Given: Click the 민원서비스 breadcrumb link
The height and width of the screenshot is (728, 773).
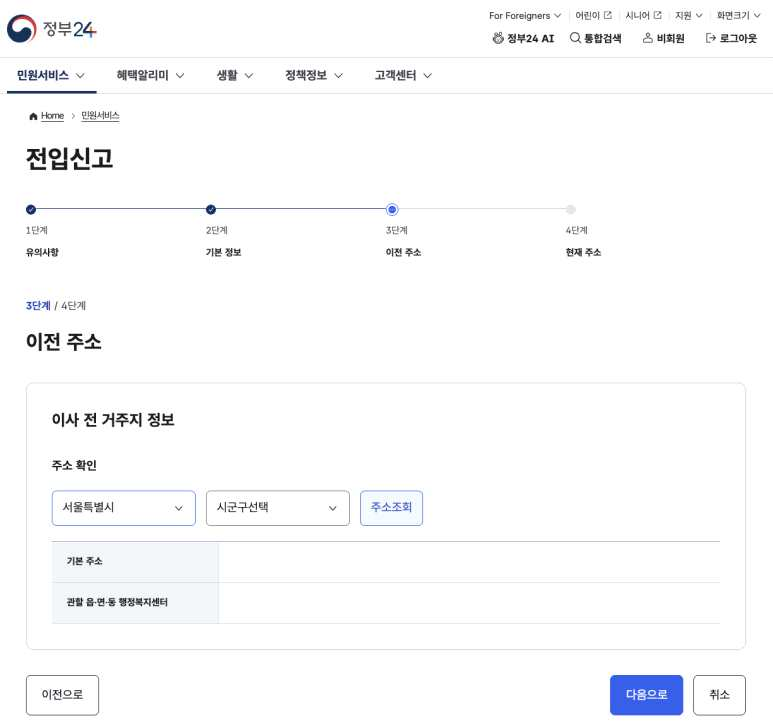Looking at the screenshot, I should pos(100,116).
